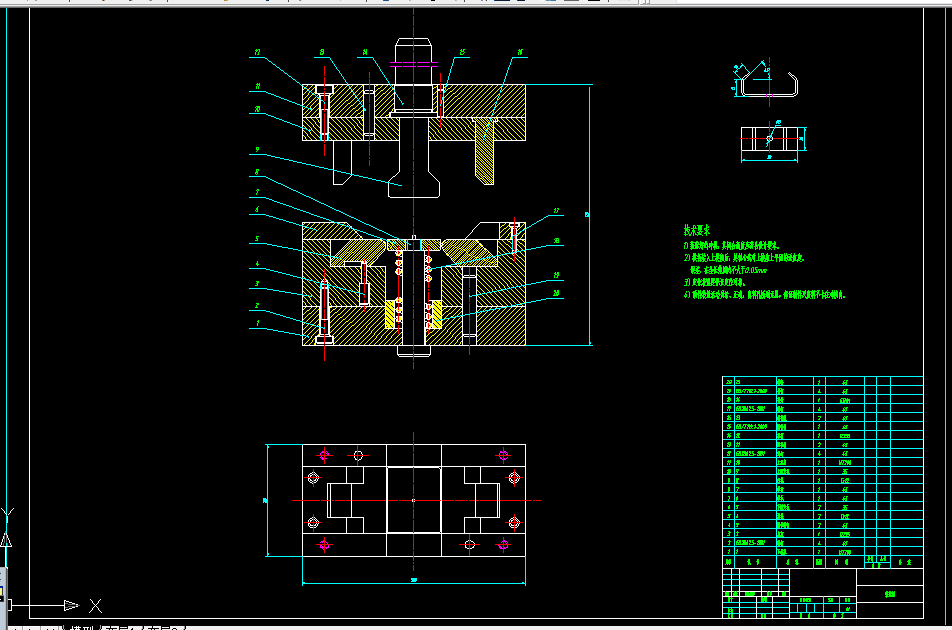Select the central square opening in plan view
The image size is (952, 630).
pyautogui.click(x=413, y=500)
